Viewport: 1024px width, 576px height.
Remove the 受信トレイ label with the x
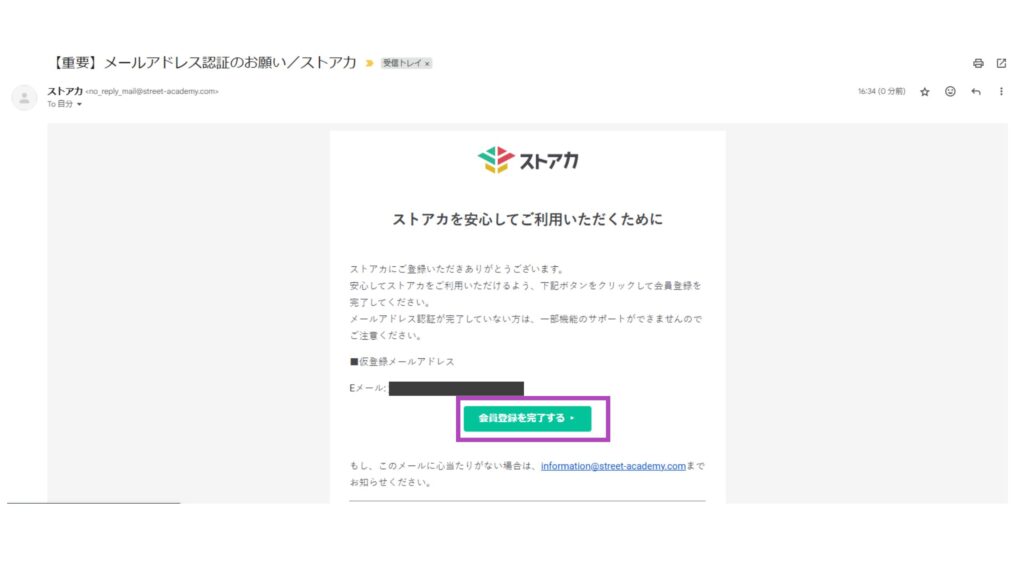(x=427, y=64)
